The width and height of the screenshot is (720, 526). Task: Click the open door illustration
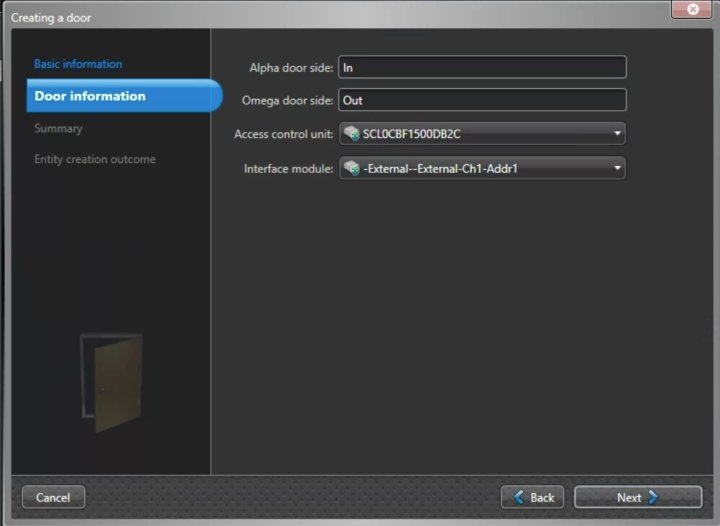pos(112,383)
